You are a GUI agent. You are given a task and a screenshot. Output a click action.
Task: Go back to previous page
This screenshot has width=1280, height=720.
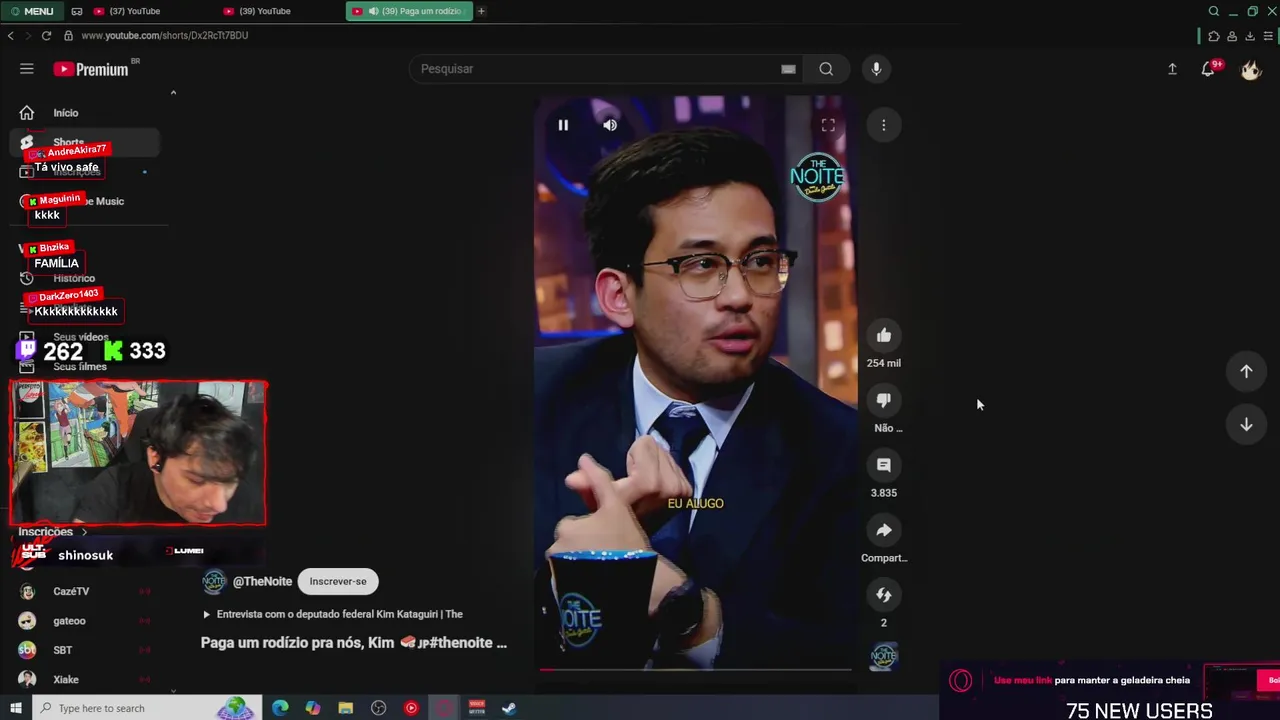coord(10,35)
